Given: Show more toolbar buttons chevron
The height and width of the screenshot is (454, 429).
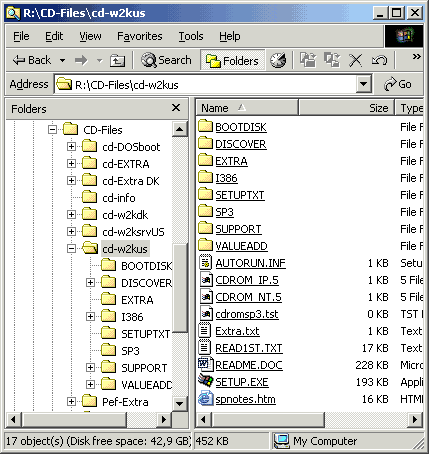Looking at the screenshot, I should 416,57.
